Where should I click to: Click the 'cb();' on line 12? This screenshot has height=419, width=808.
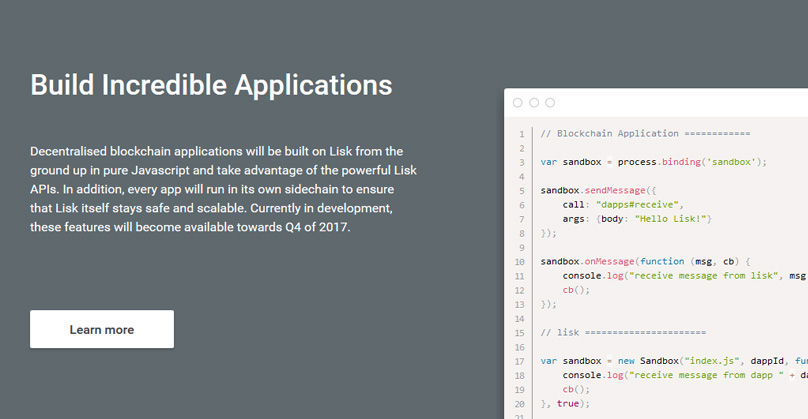pyautogui.click(x=576, y=290)
